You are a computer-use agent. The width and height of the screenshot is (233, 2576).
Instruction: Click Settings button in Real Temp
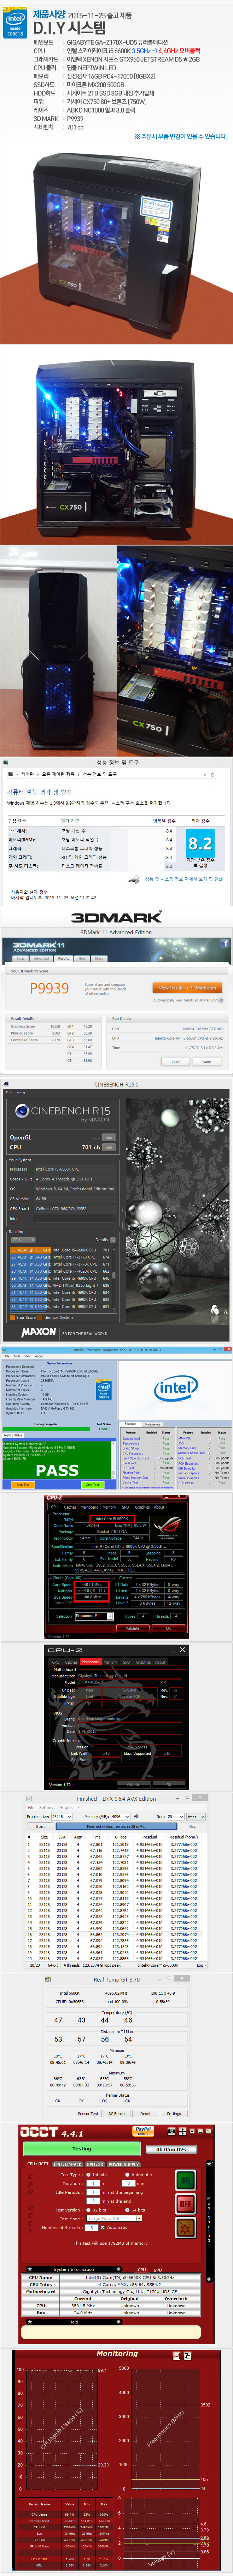click(x=174, y=2113)
